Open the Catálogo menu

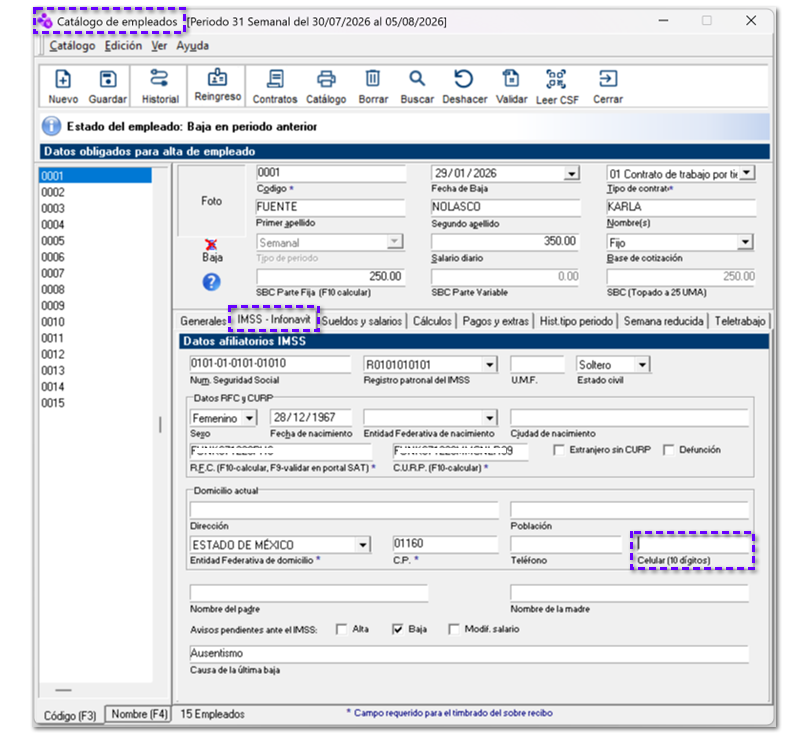click(72, 46)
